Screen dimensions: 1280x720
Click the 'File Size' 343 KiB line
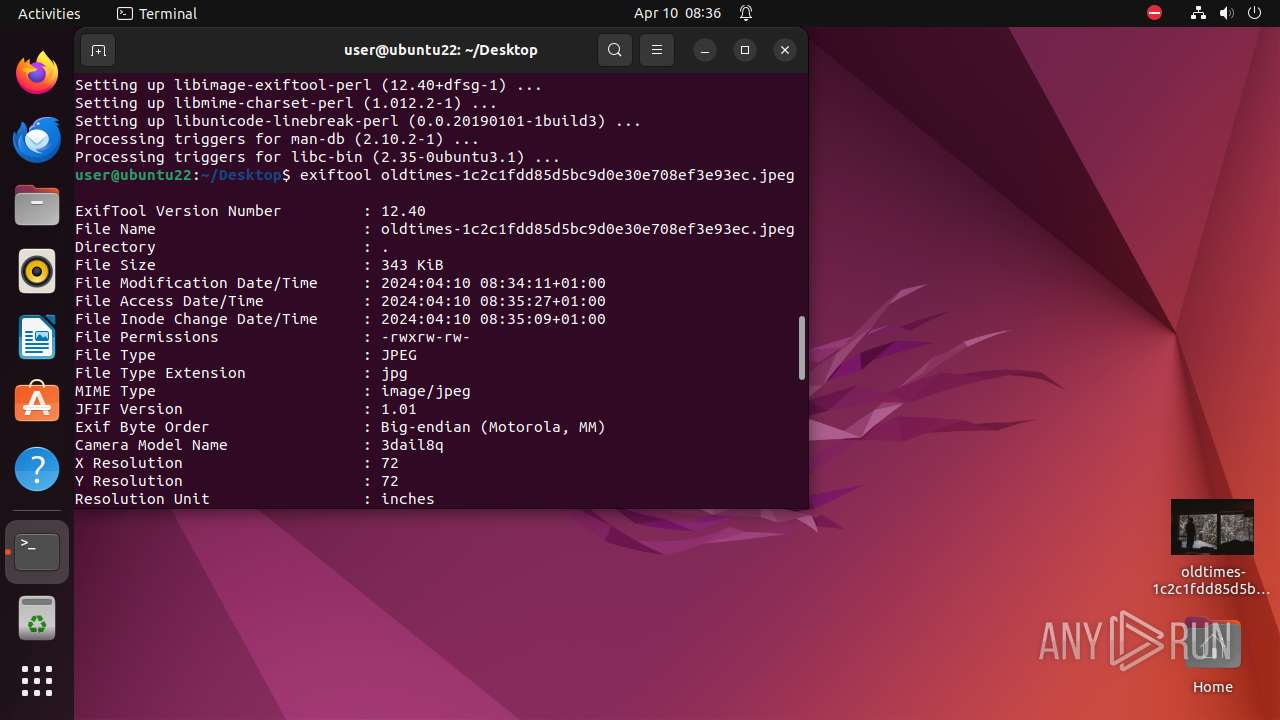coord(259,265)
